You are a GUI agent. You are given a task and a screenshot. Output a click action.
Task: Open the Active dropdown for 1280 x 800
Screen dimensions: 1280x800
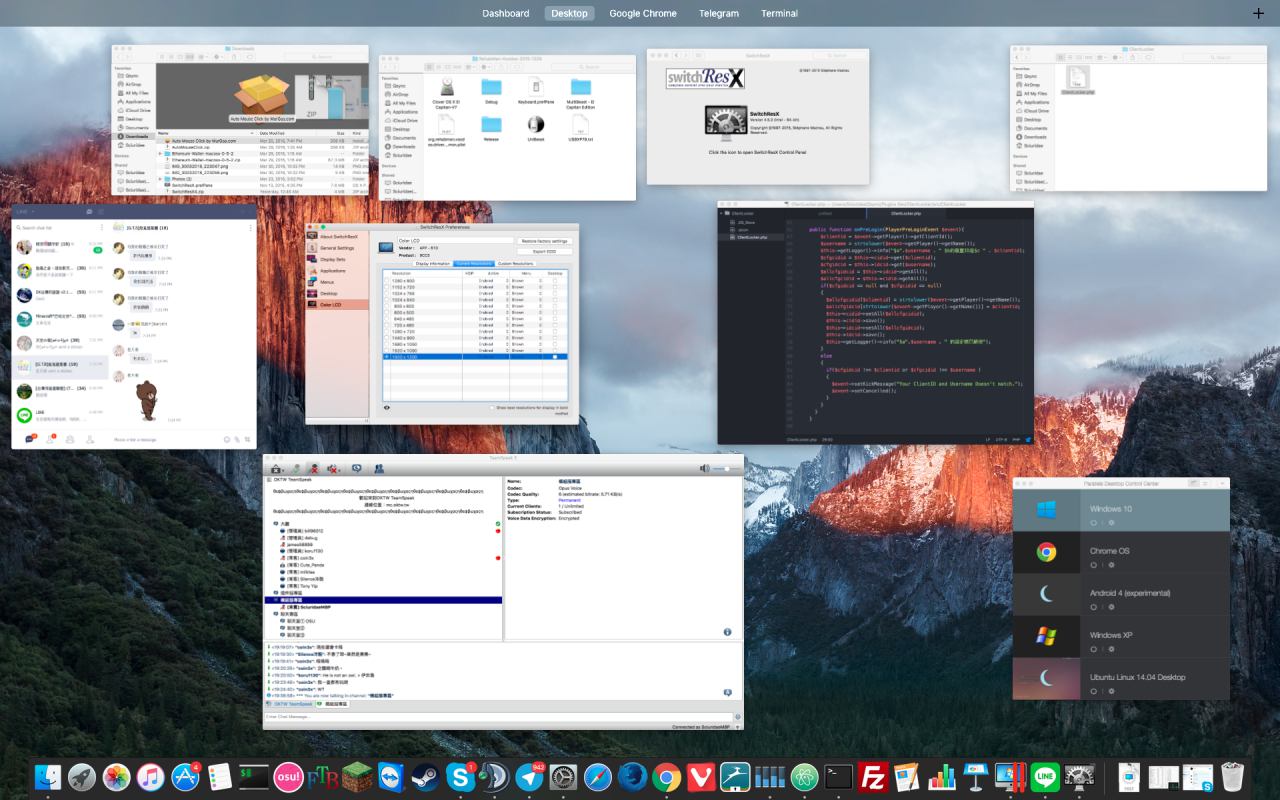point(493,281)
